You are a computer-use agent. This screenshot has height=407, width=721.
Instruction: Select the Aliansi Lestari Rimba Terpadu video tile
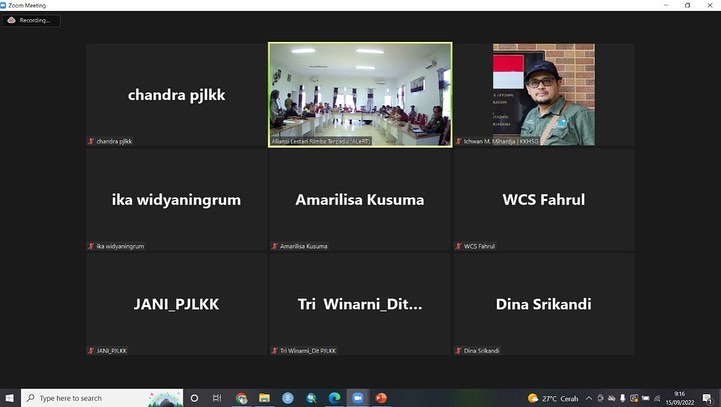360,94
